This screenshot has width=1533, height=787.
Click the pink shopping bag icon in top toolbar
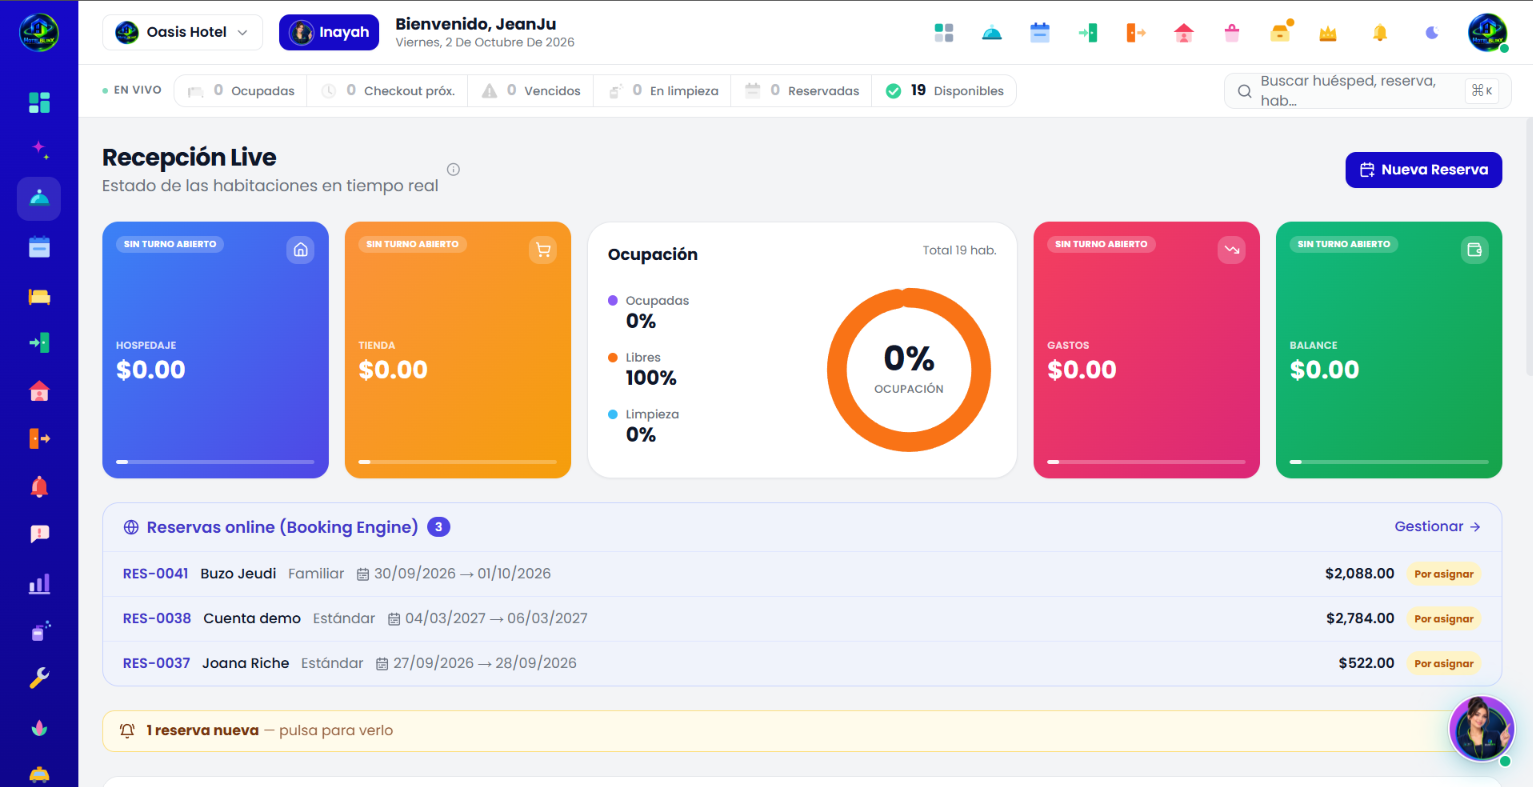1232,33
